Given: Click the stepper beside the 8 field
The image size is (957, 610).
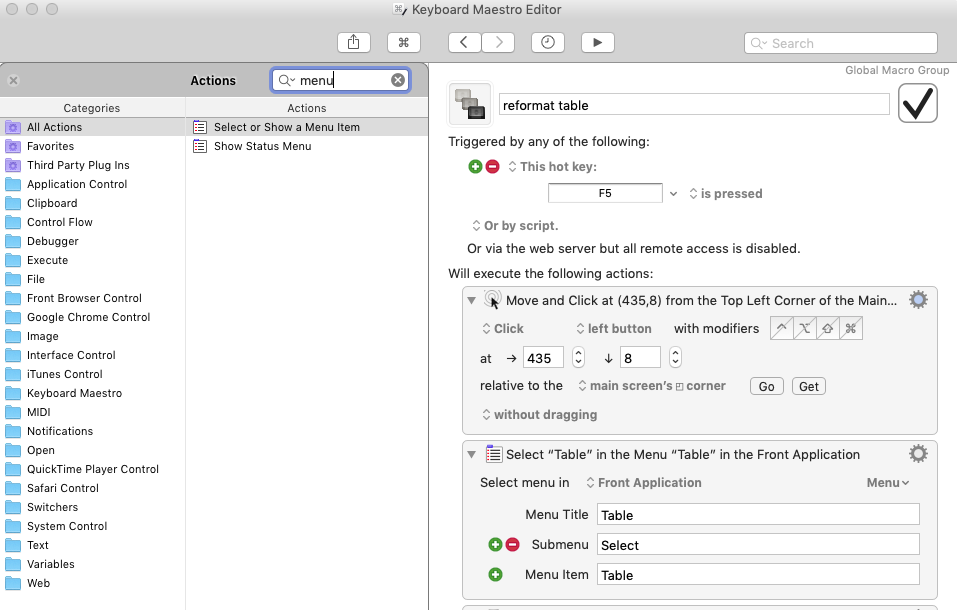Looking at the screenshot, I should pyautogui.click(x=675, y=357).
